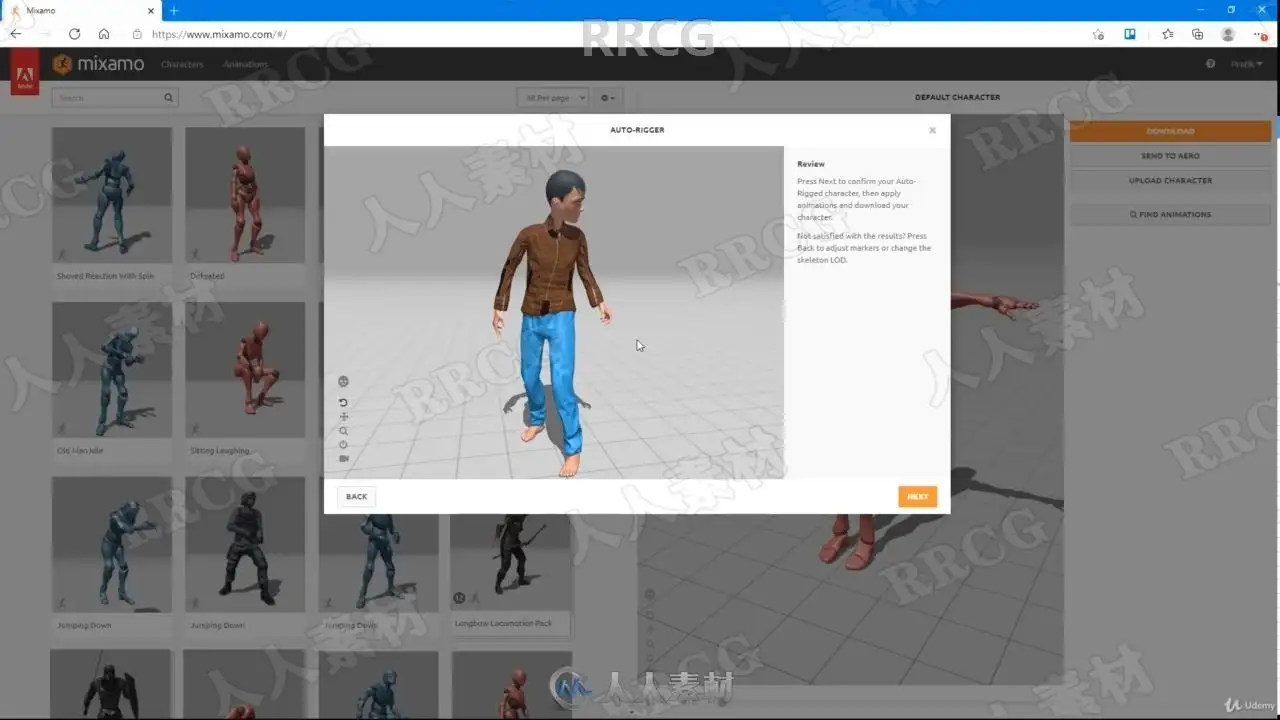Select the rotate camera tool in viewer

pos(343,402)
